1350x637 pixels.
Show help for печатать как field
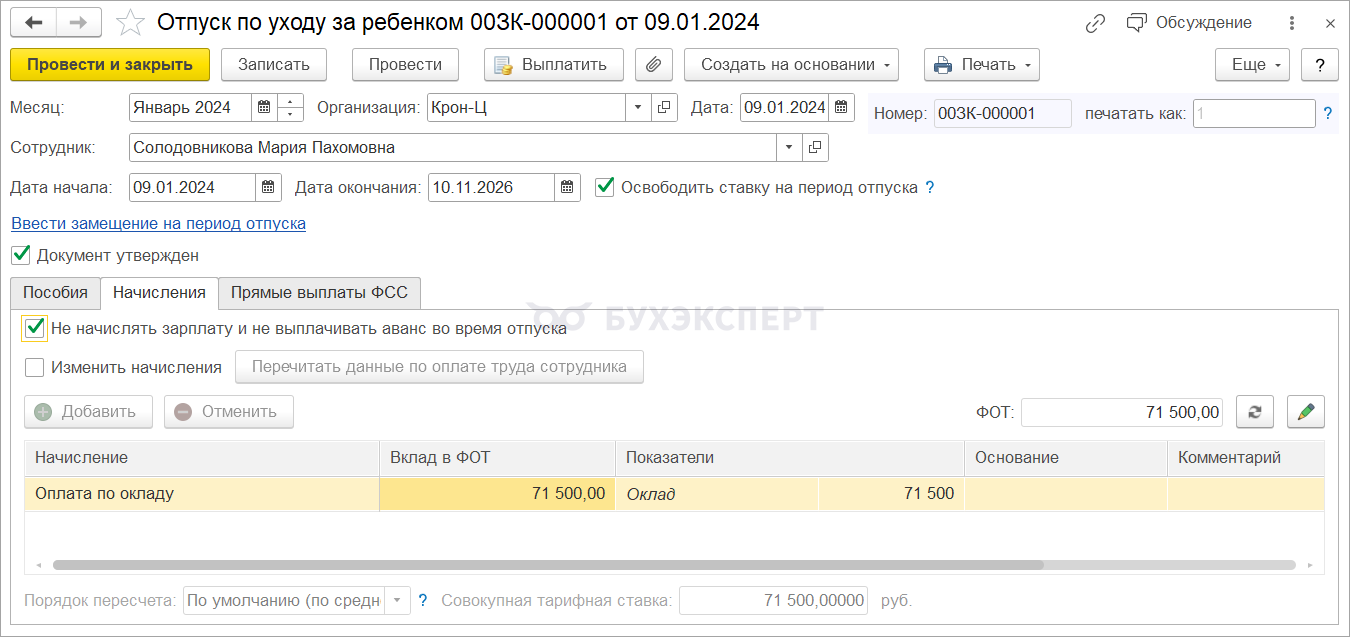click(x=1328, y=114)
